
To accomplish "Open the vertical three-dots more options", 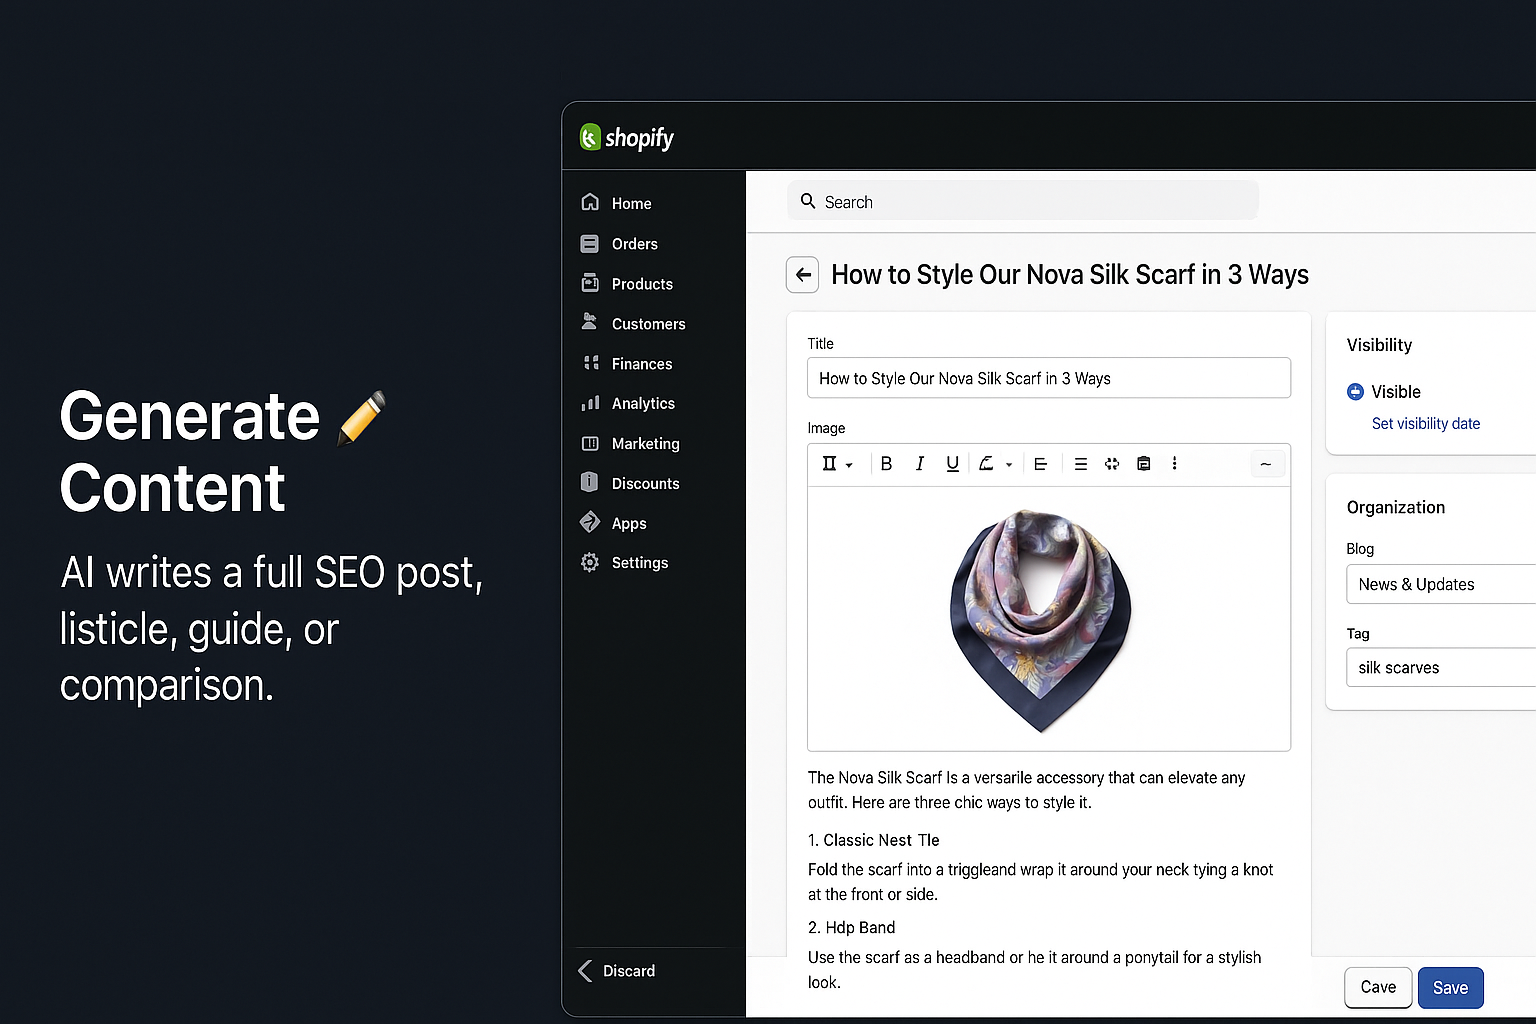I will pyautogui.click(x=1174, y=464).
